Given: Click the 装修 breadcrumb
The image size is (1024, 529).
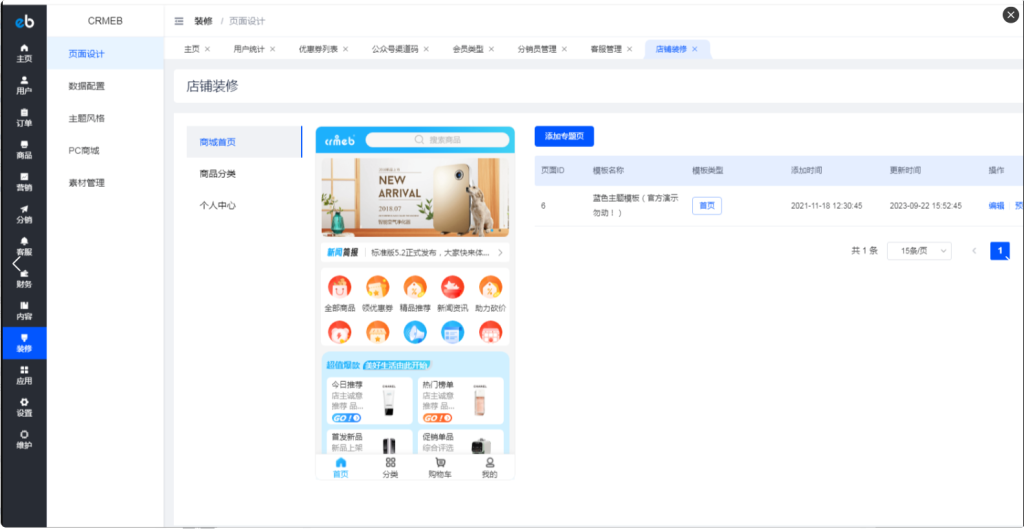Looking at the screenshot, I should pyautogui.click(x=203, y=22).
